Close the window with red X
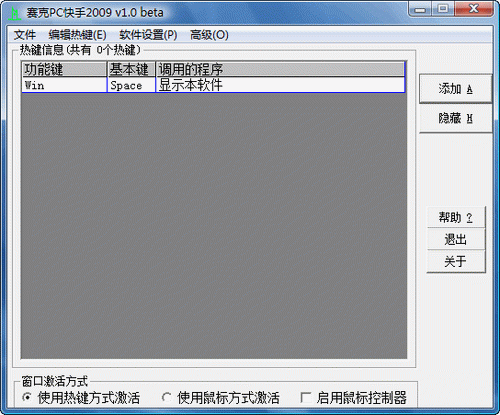This screenshot has height=415, width=500. 474,9
